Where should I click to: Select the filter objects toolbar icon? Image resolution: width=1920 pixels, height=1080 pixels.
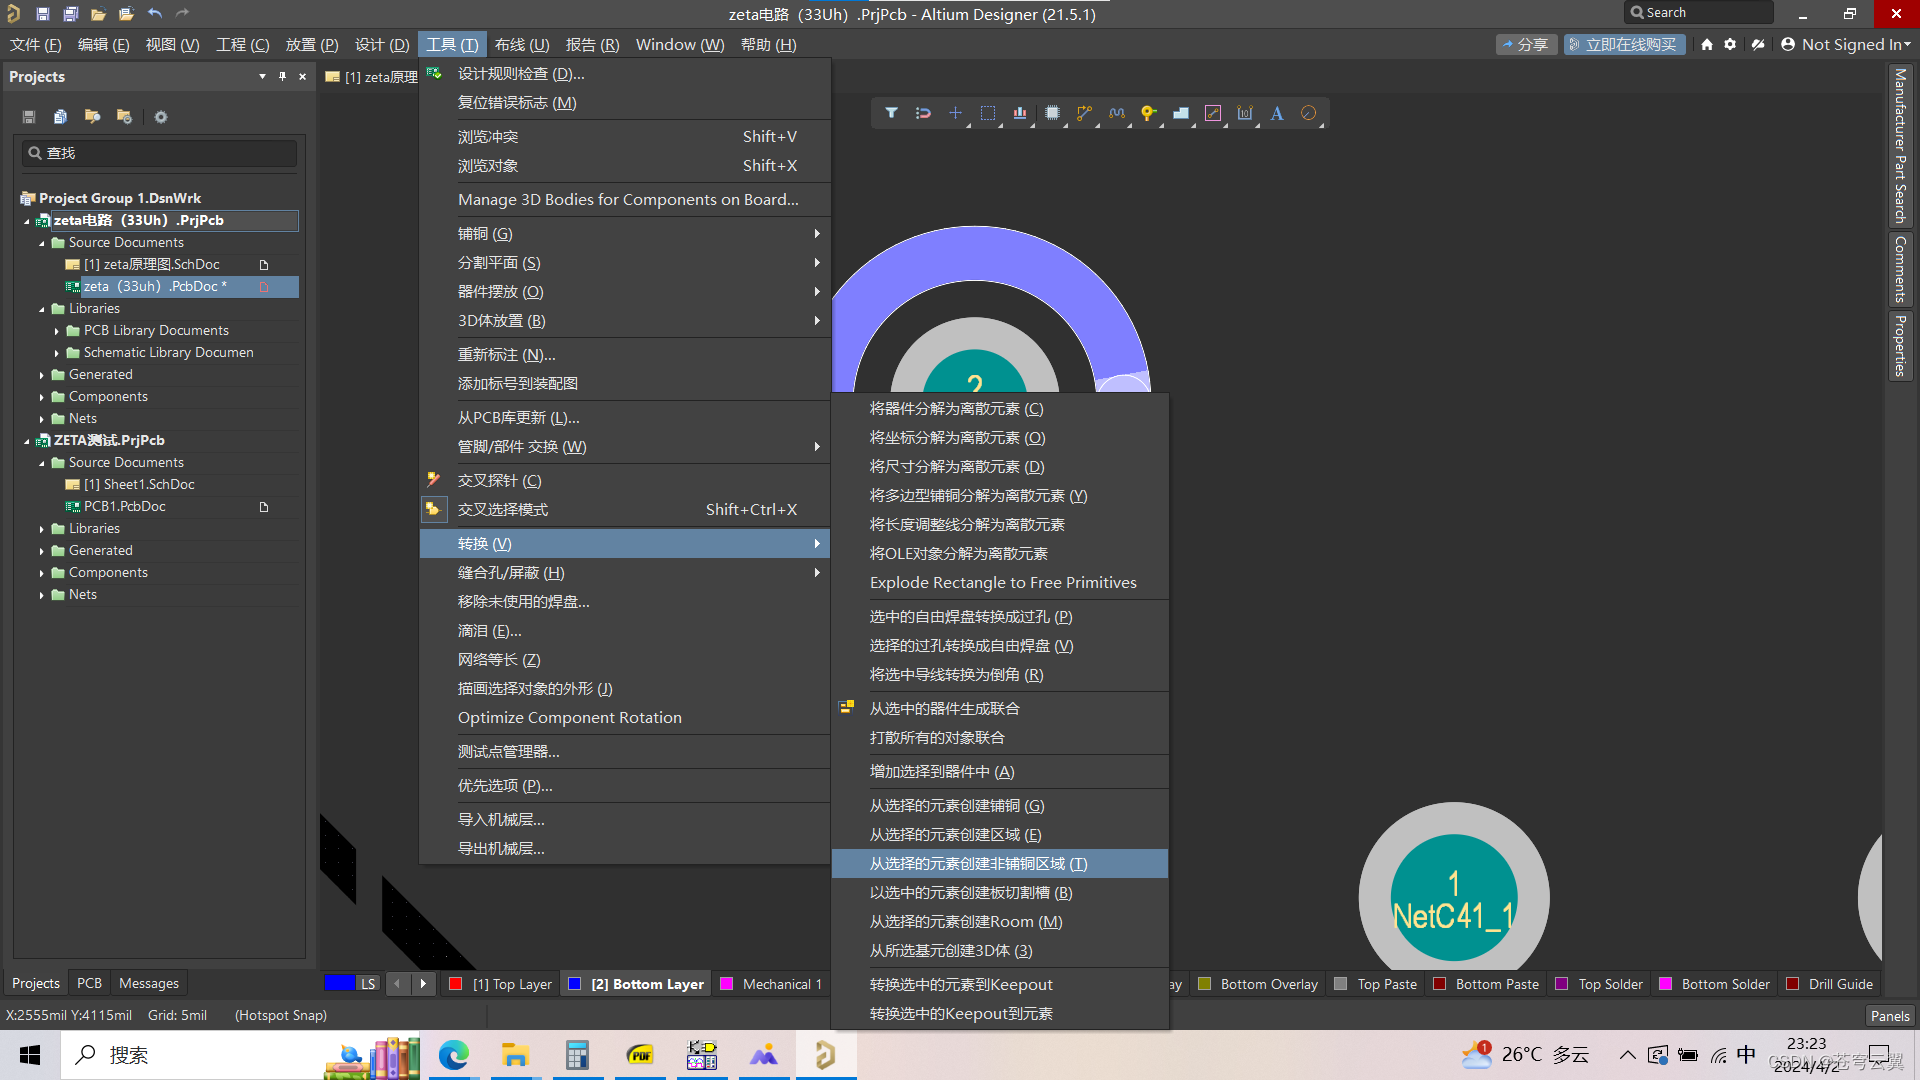(x=891, y=113)
